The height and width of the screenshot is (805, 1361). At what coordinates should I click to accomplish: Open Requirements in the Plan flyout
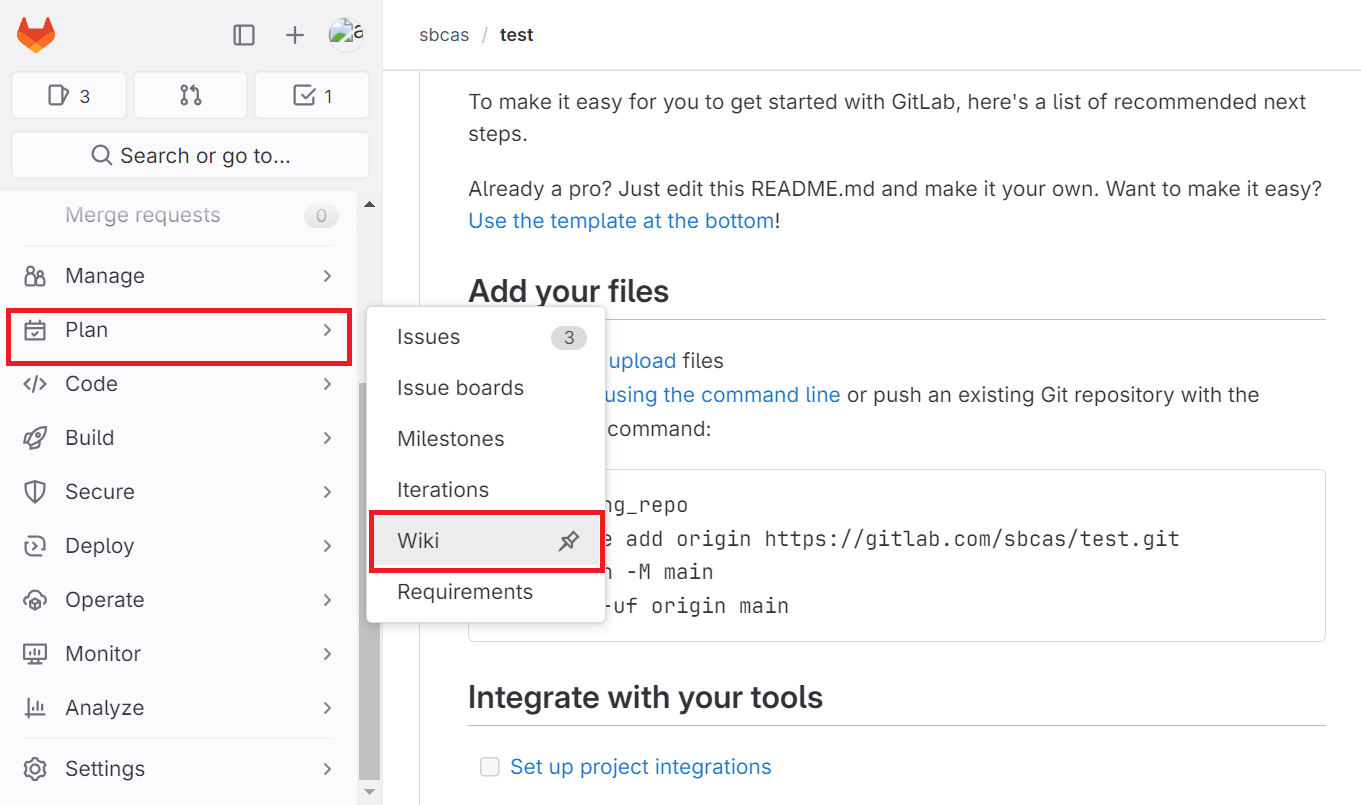tap(486, 592)
